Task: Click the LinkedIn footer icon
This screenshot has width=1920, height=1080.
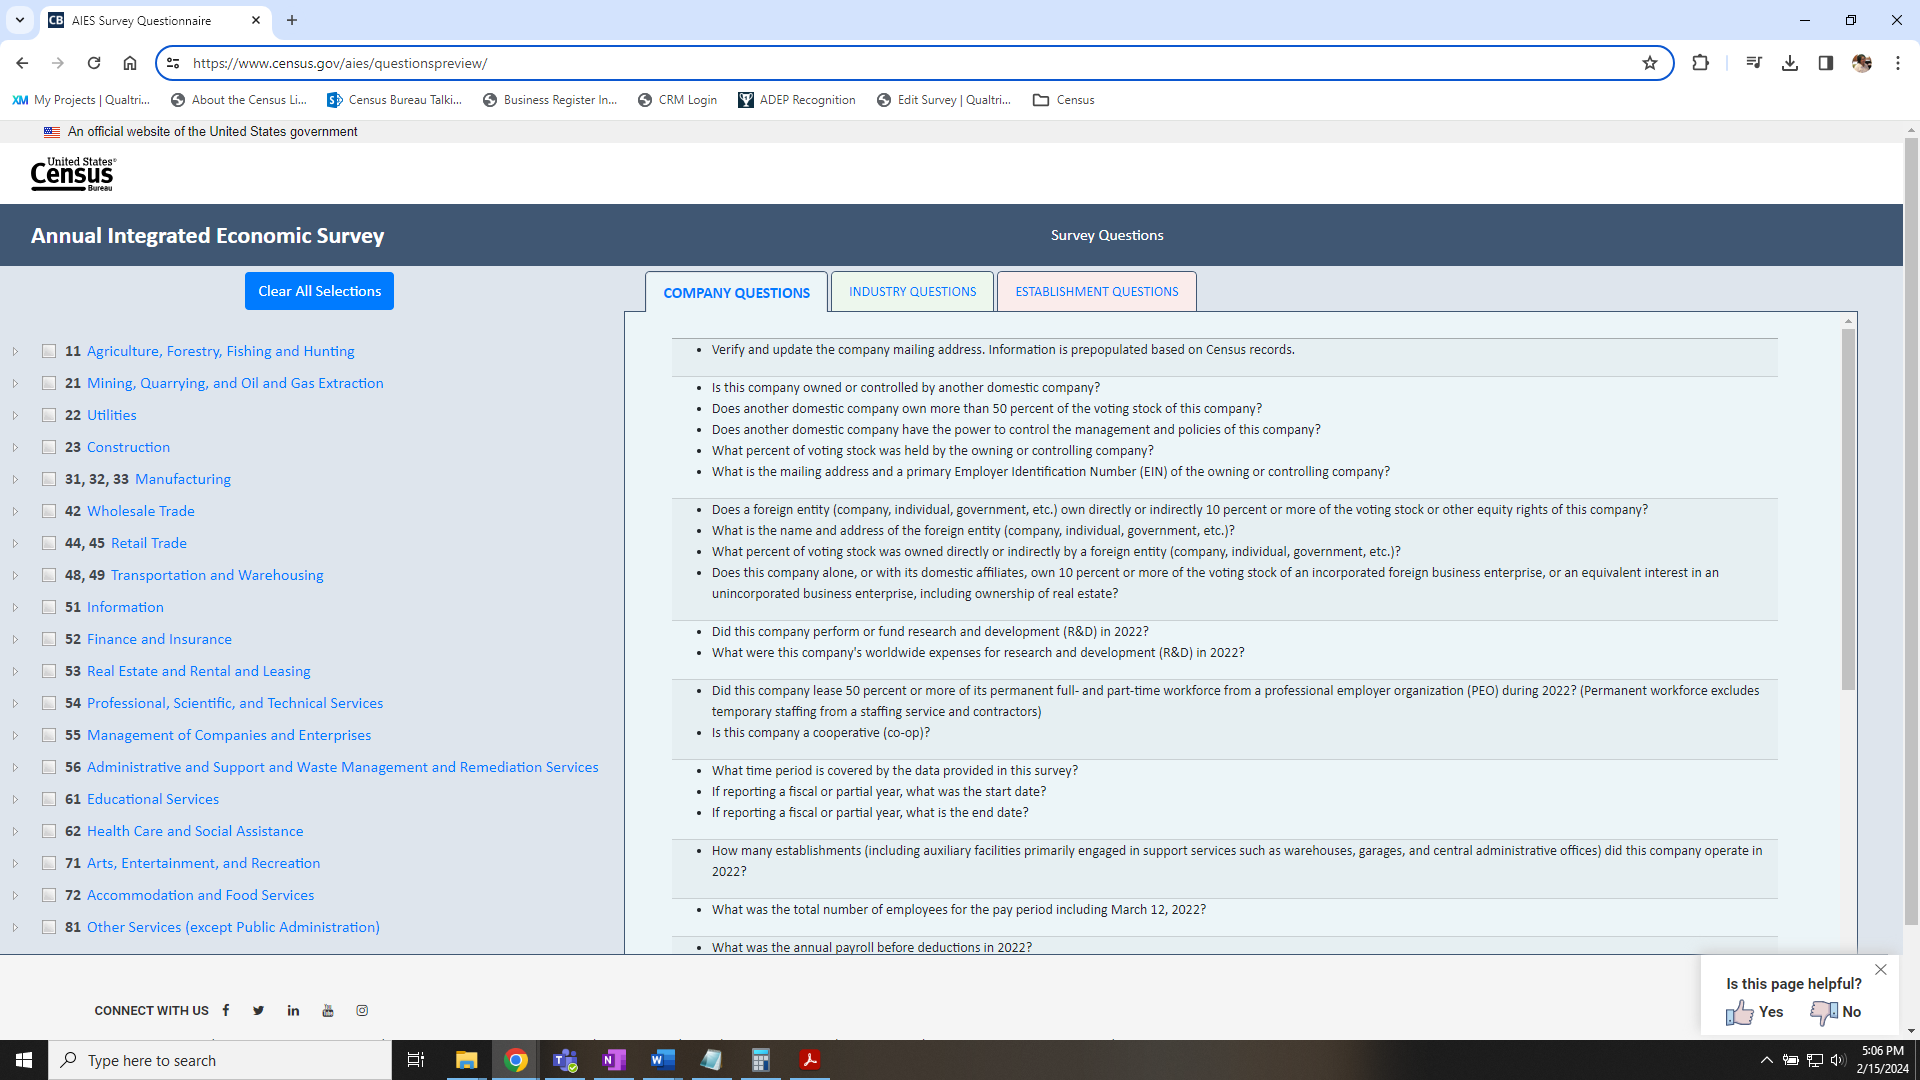Action: [x=293, y=1010]
